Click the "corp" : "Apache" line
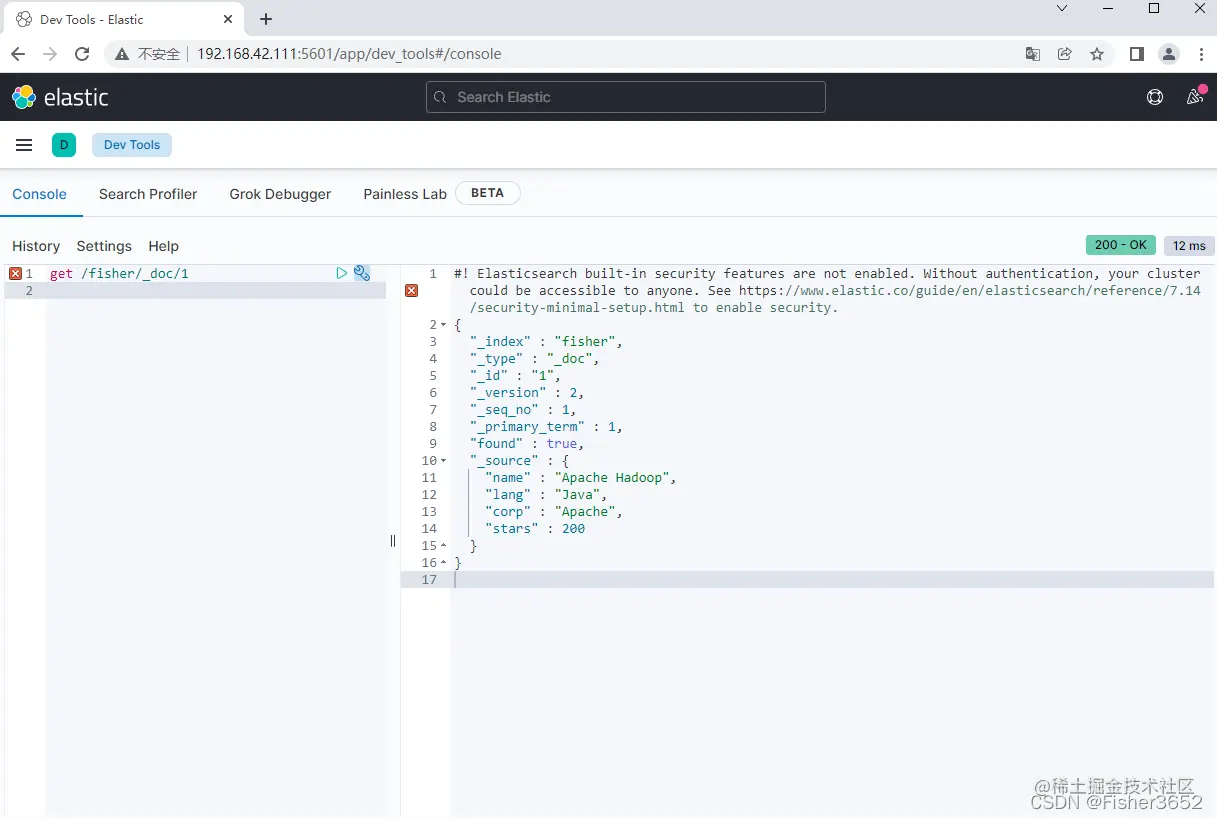Screen dimensions: 1217x819 point(554,511)
